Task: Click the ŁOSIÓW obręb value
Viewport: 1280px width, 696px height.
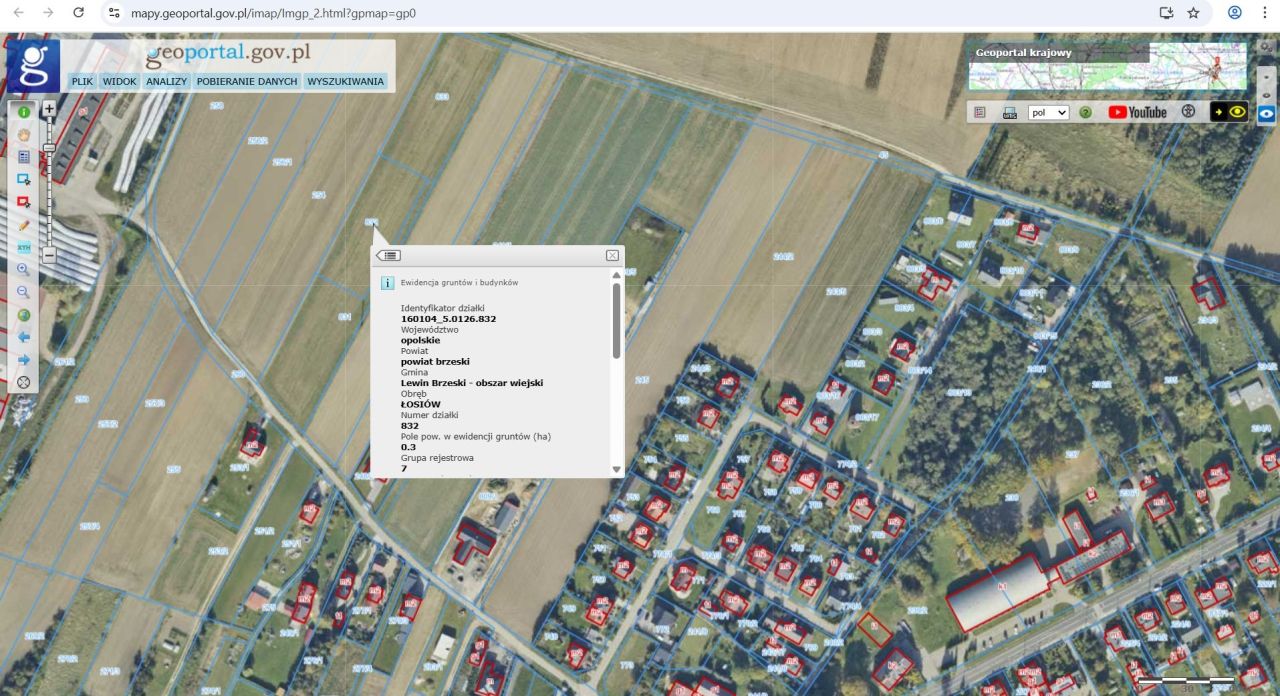Action: (421, 404)
